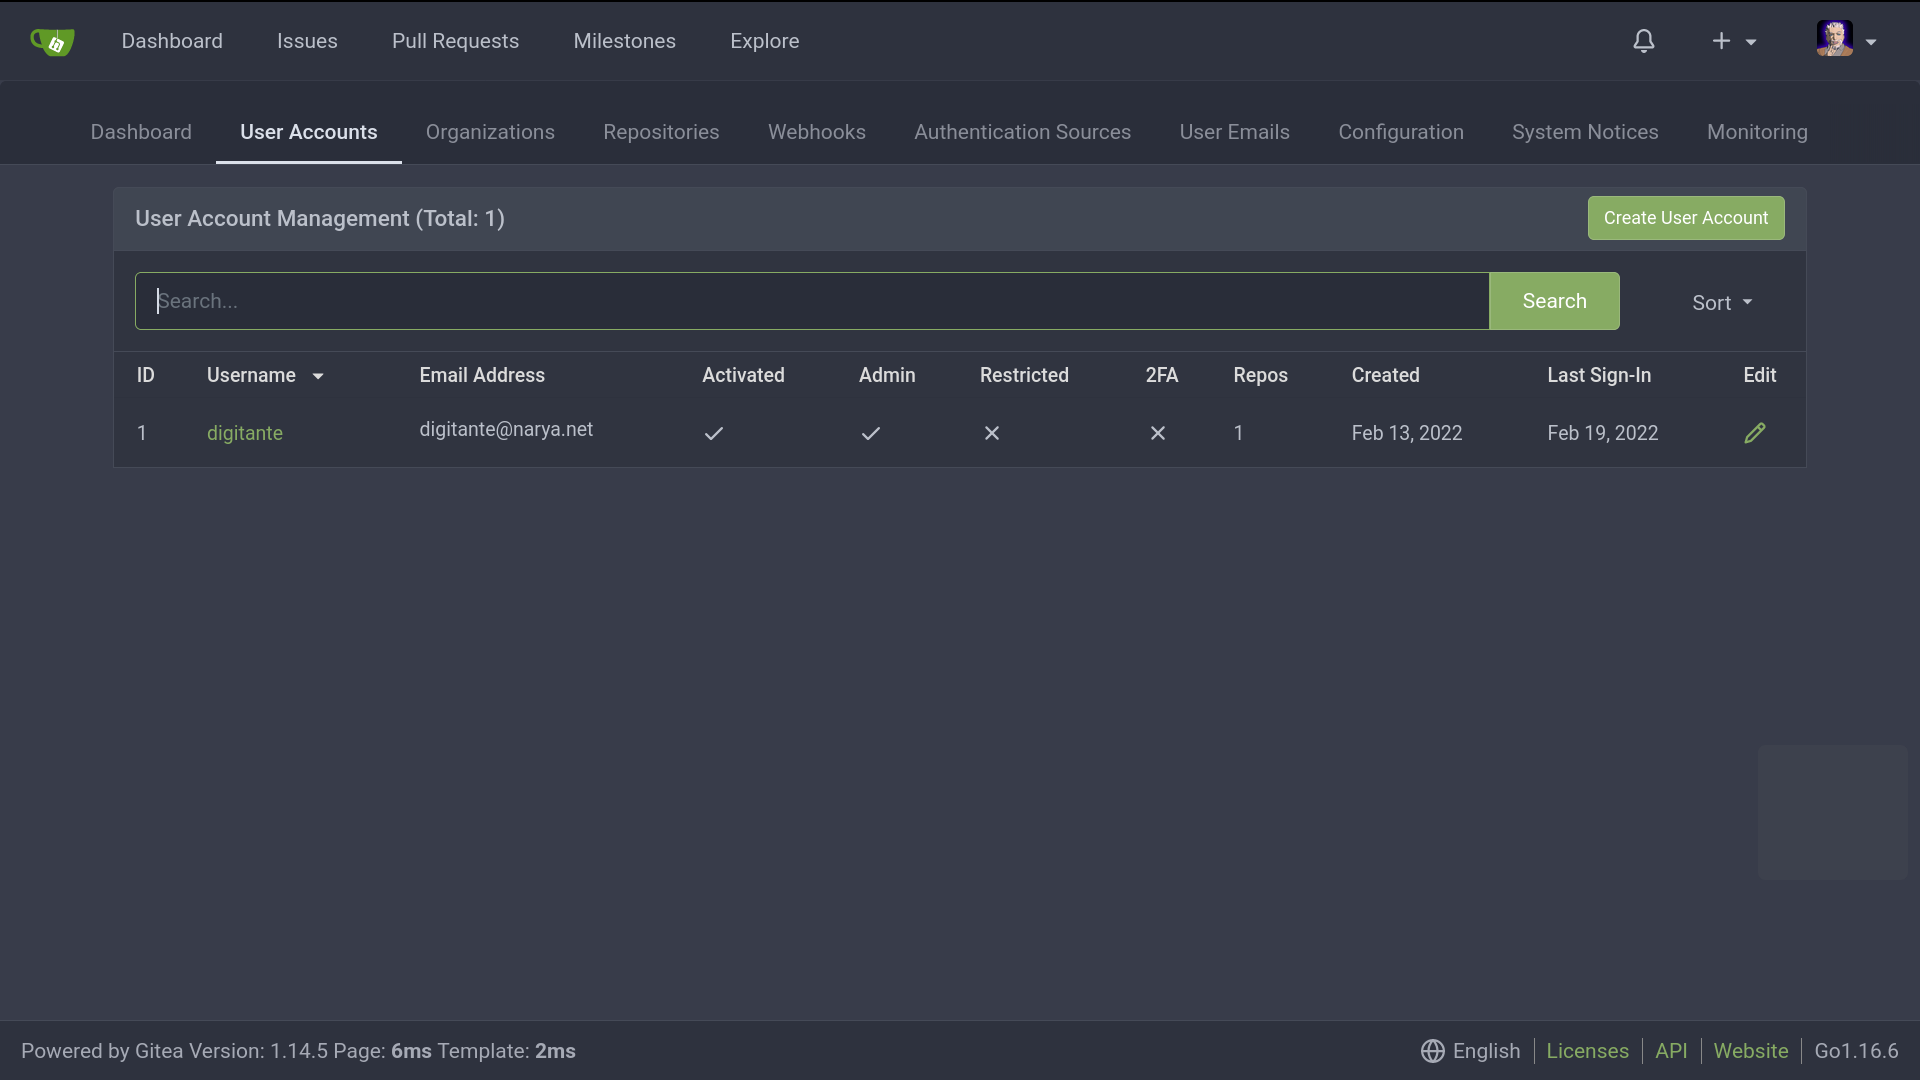
Task: Click the Admin checkmark for digitante
Action: 871,433
